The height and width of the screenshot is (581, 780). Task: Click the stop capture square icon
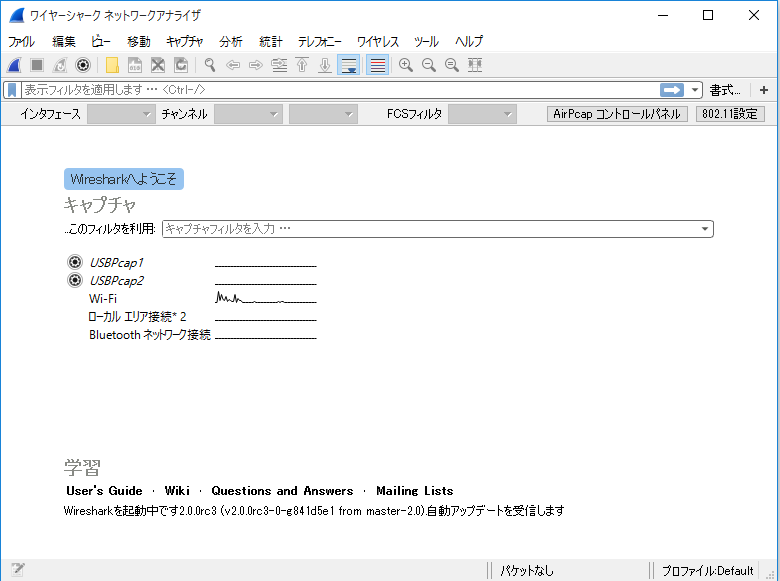[x=37, y=65]
